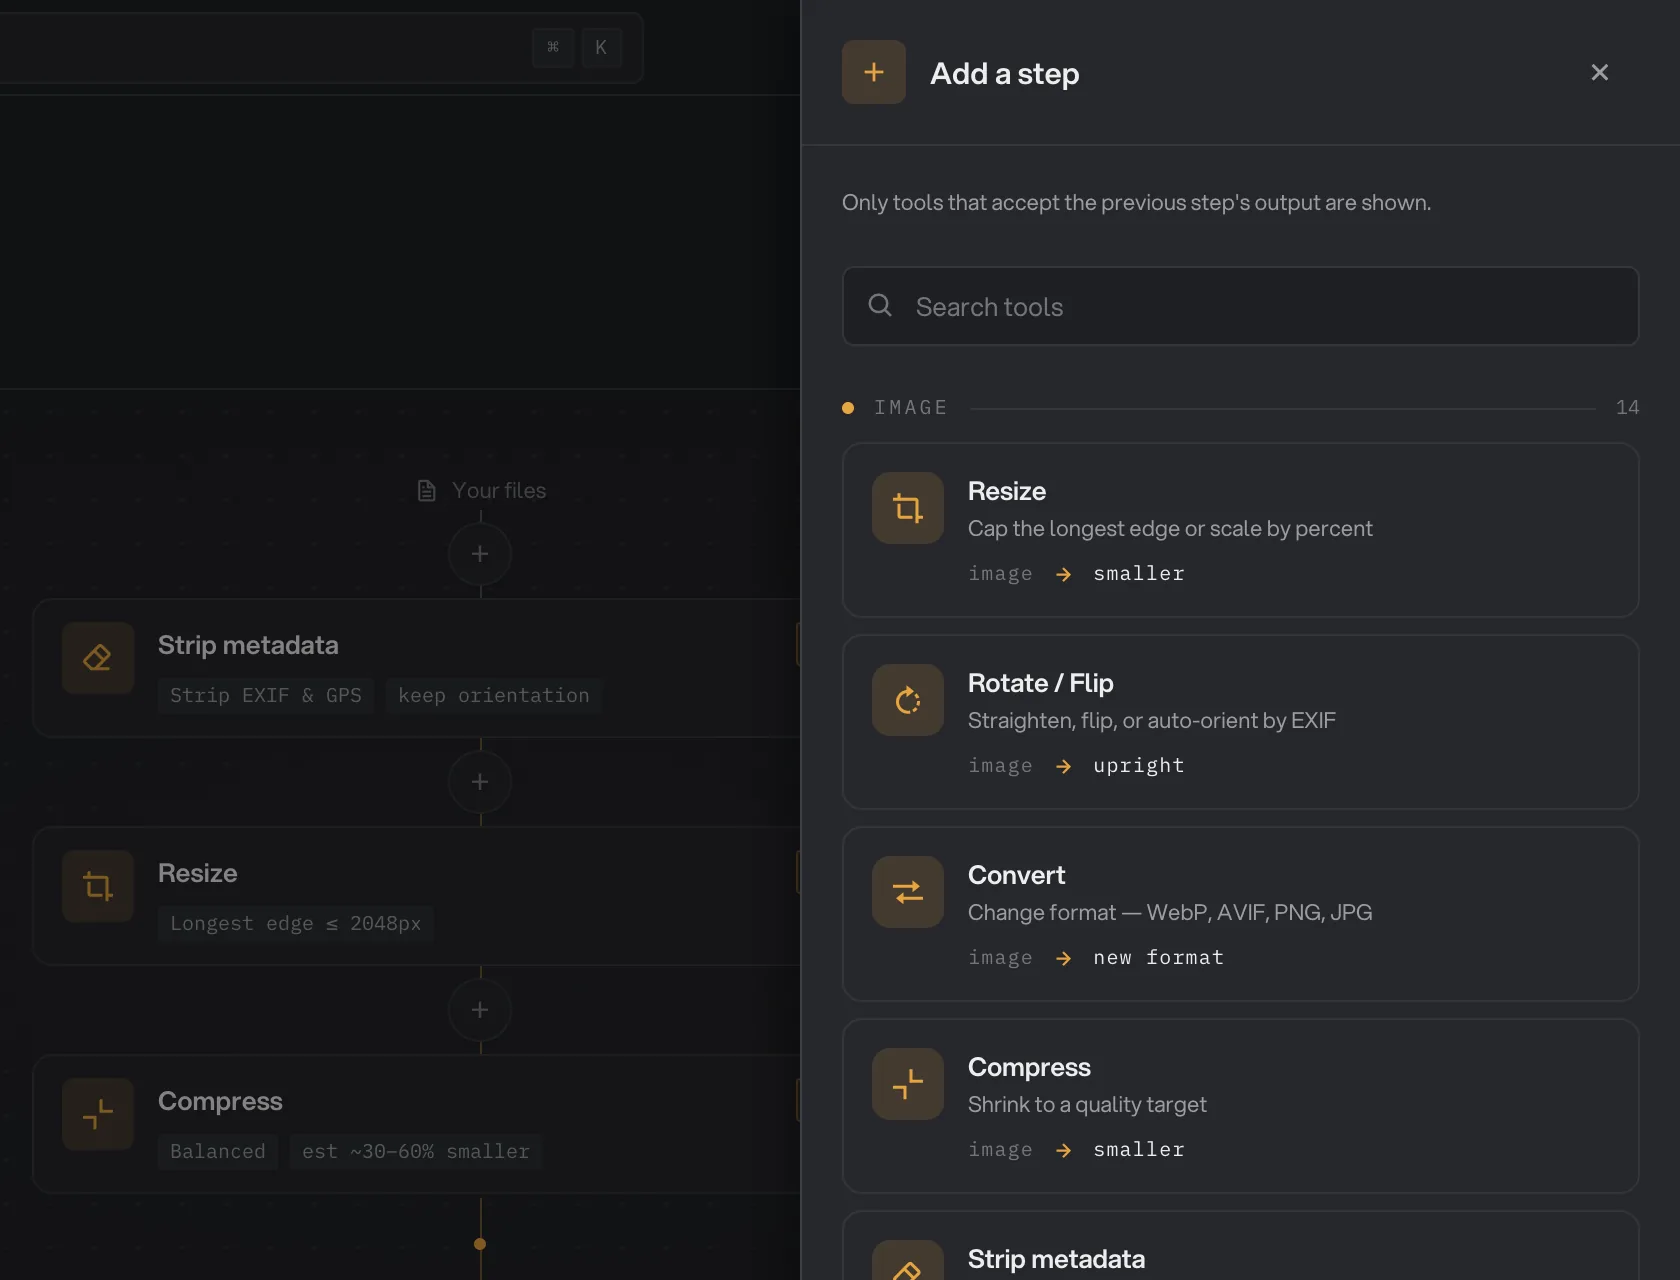The width and height of the screenshot is (1680, 1280).
Task: Click the Convert arrows icon
Action: [x=907, y=892]
